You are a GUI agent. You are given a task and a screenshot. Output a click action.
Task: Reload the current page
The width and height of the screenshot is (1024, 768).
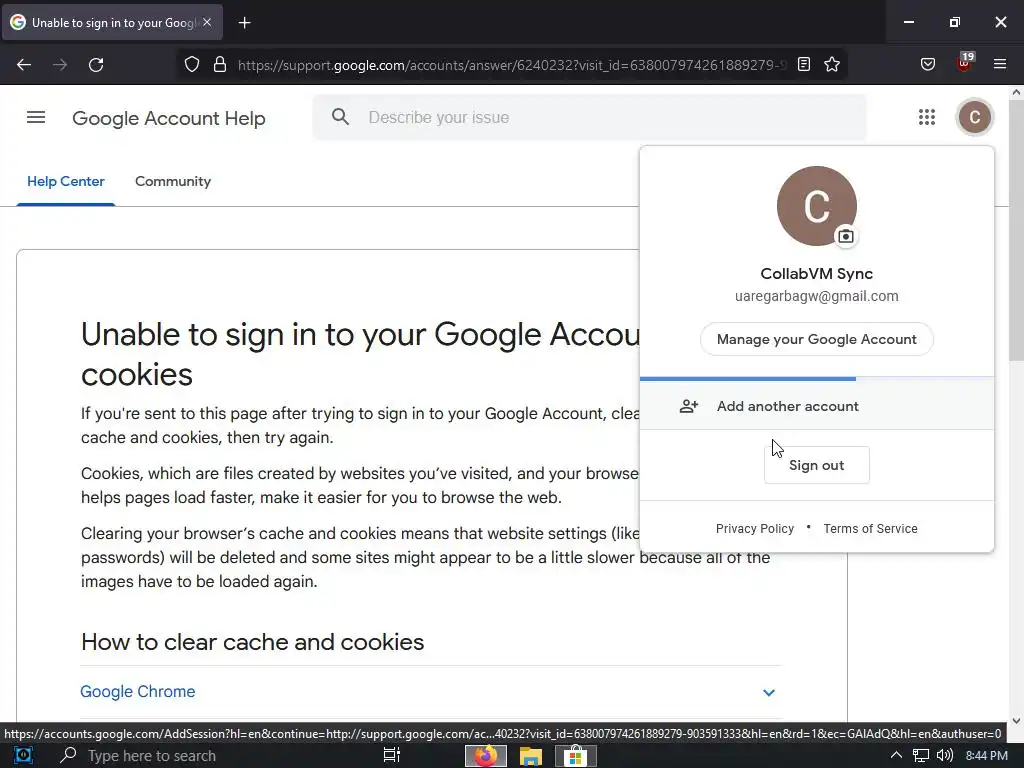(x=96, y=65)
